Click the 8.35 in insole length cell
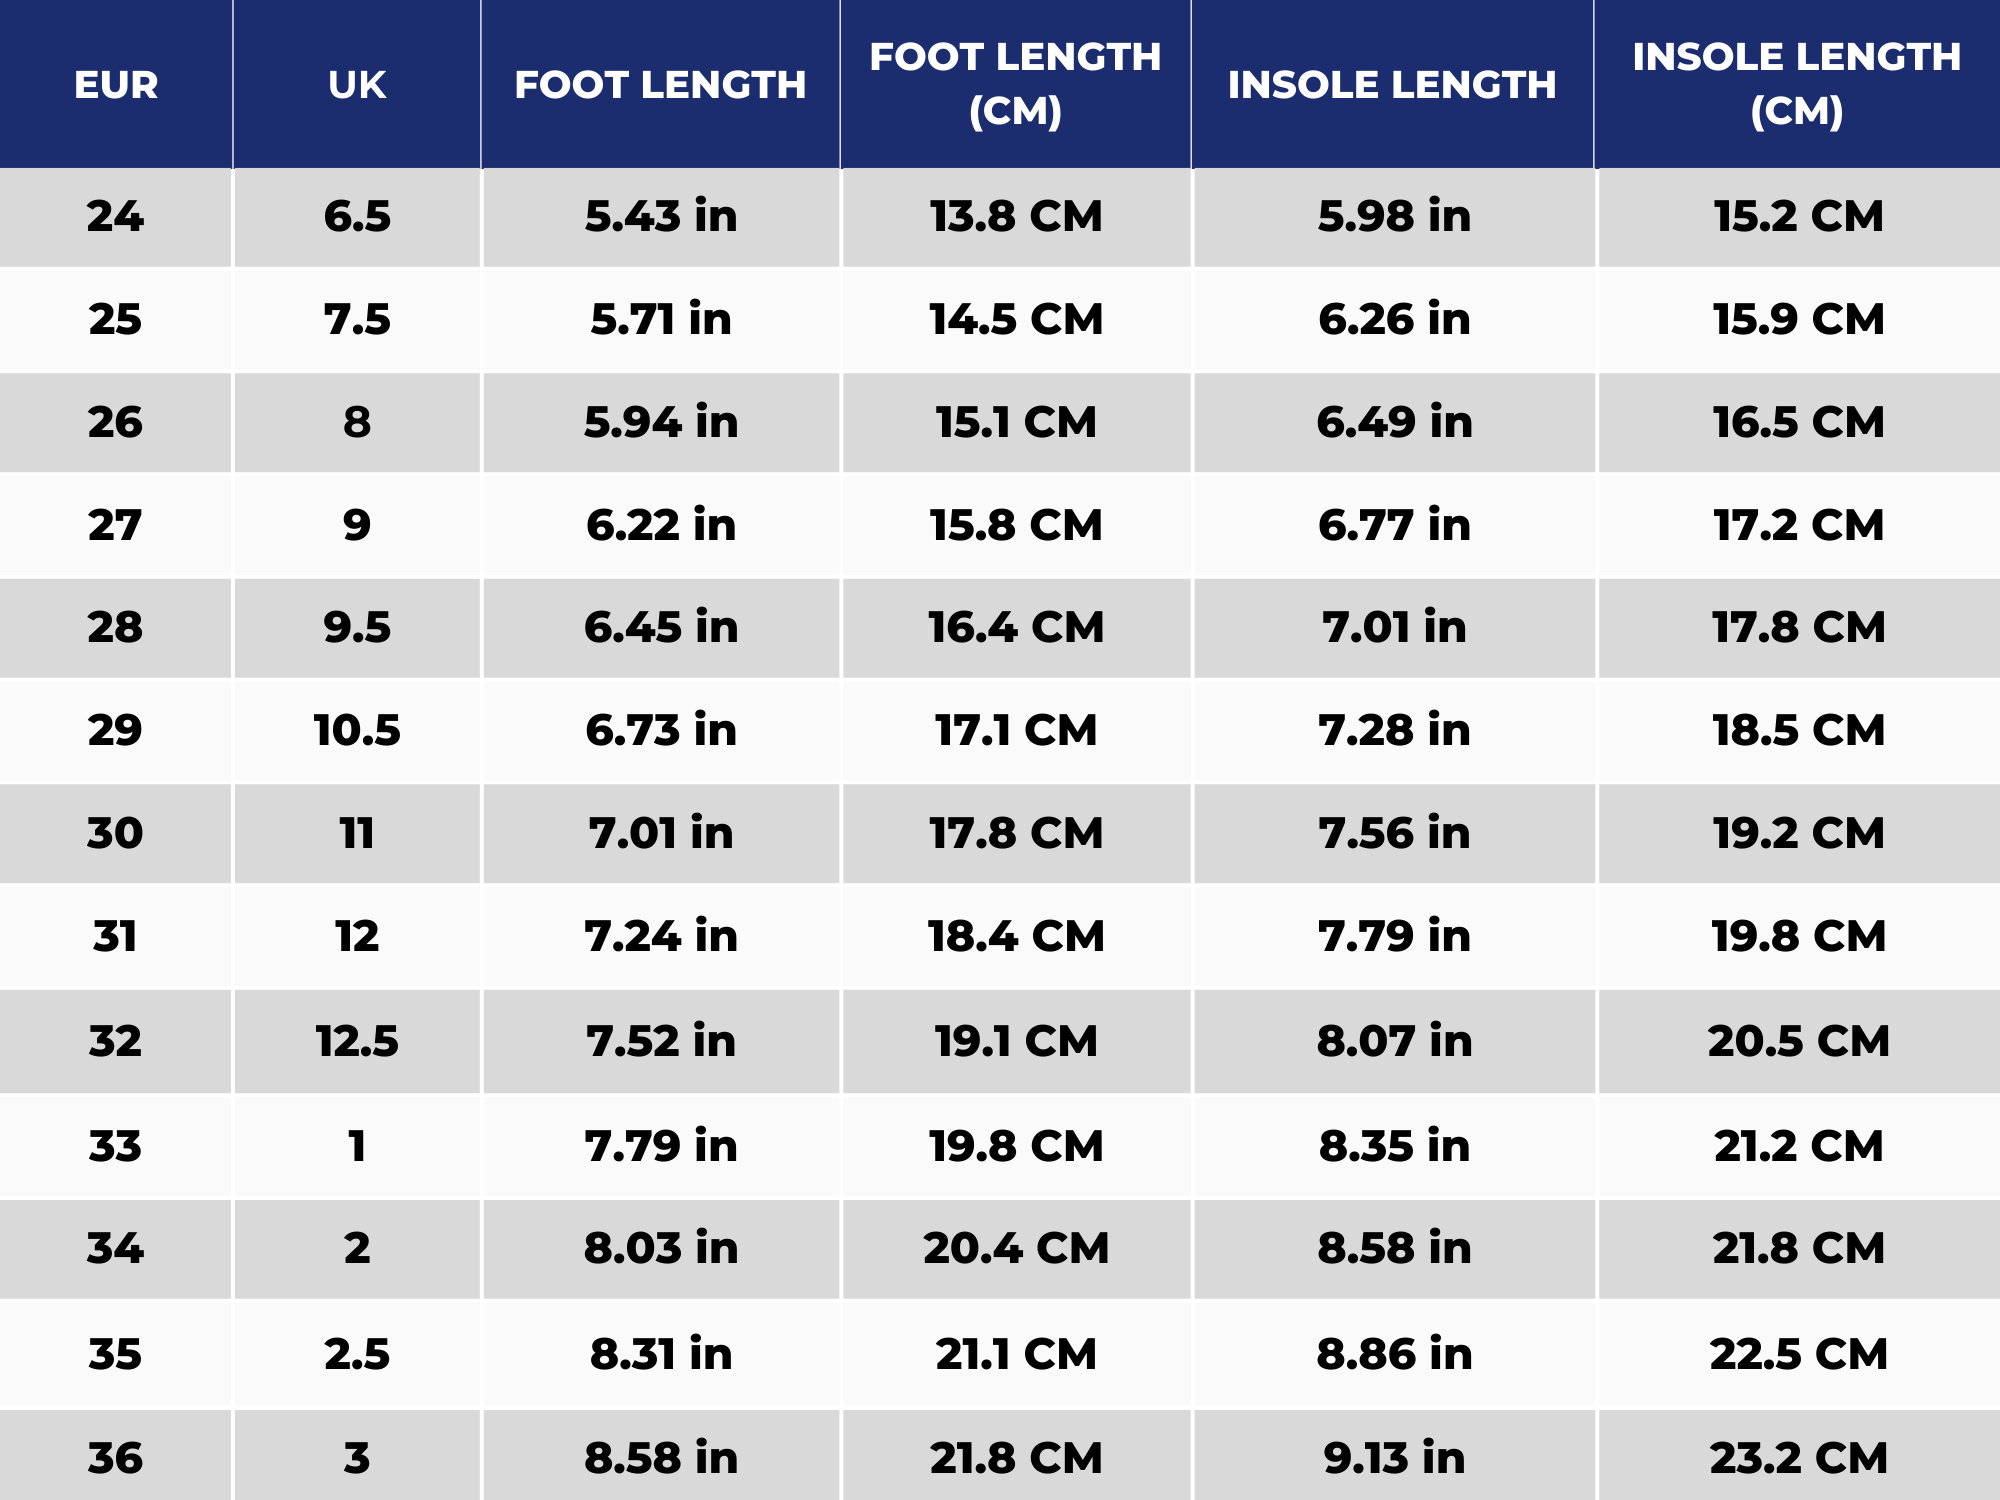Viewport: 2000px width, 1500px height. [x=1394, y=1147]
